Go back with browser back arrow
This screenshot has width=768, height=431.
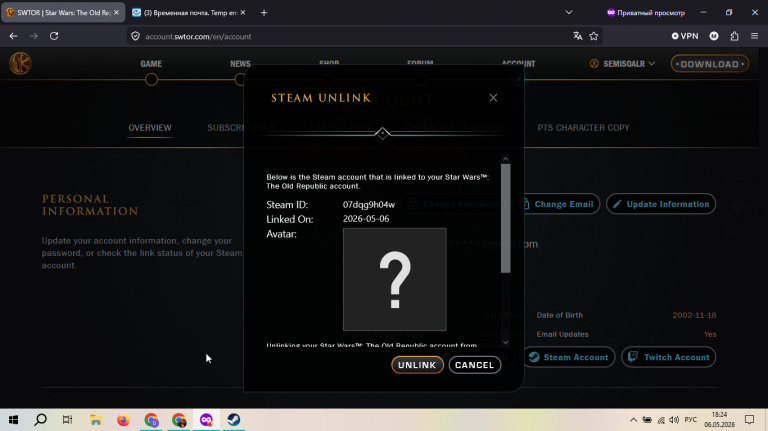13,36
